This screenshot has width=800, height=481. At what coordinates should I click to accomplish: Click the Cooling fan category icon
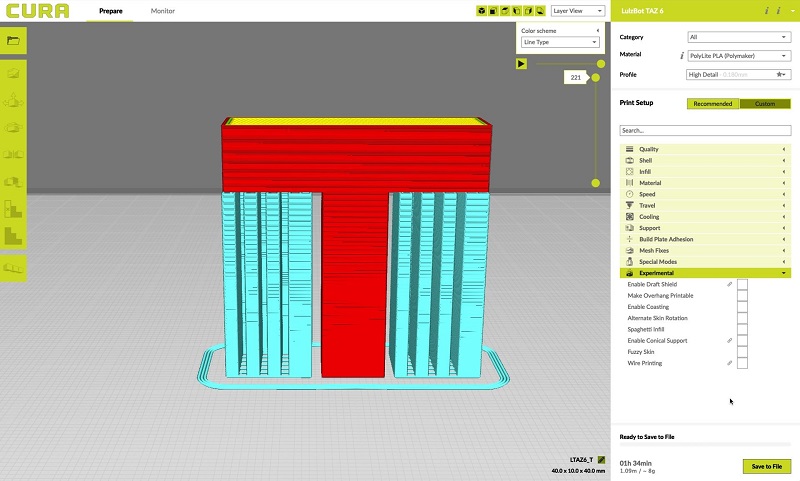(x=629, y=217)
